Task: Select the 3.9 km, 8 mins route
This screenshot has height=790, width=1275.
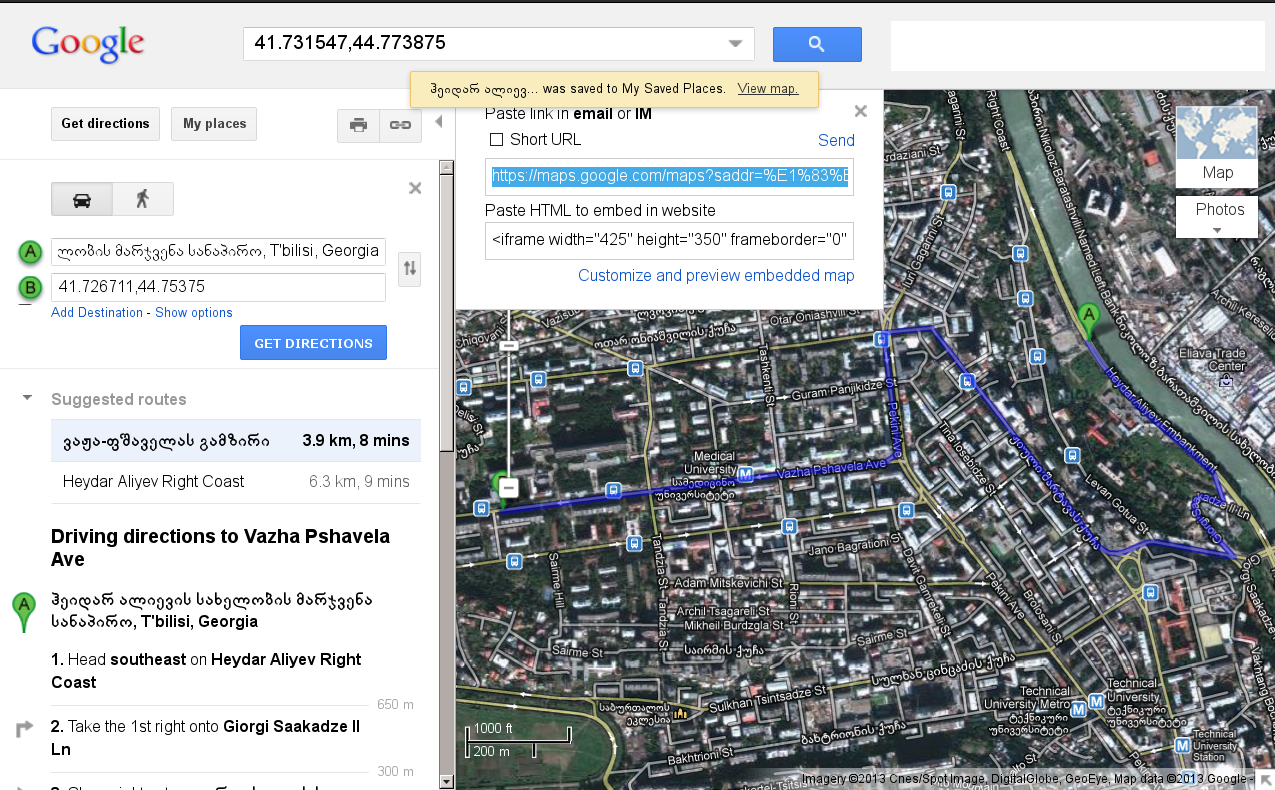Action: 236,441
